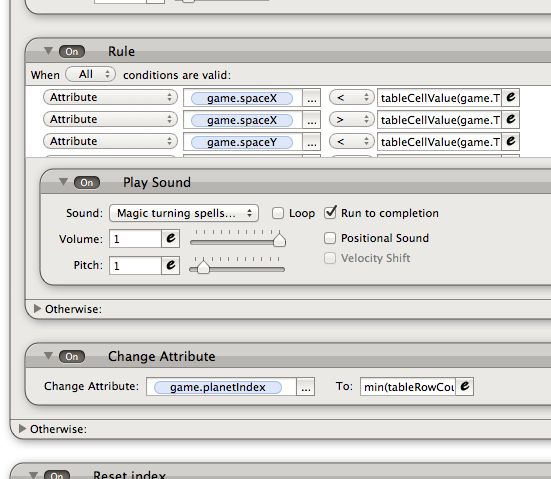The height and width of the screenshot is (479, 551).
Task: Toggle the Rule behavior On switch
Action: pos(72,52)
